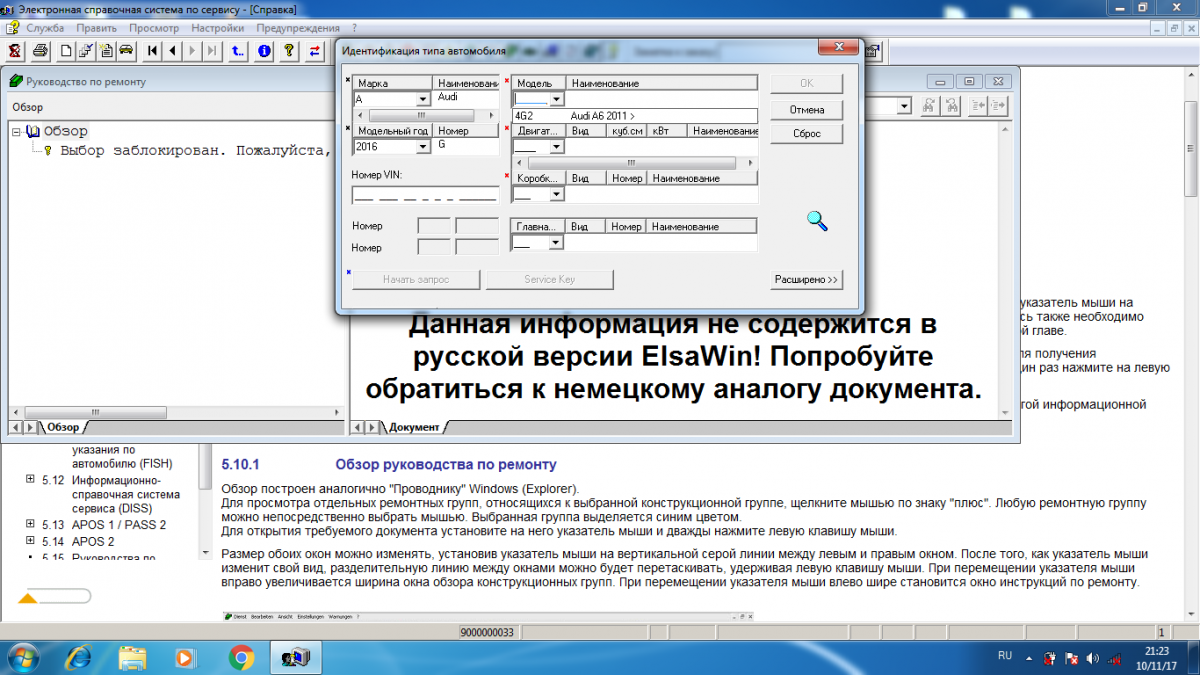Expand section 5.12 Информационно-справочная система
This screenshot has height=675, width=1200.
31,480
